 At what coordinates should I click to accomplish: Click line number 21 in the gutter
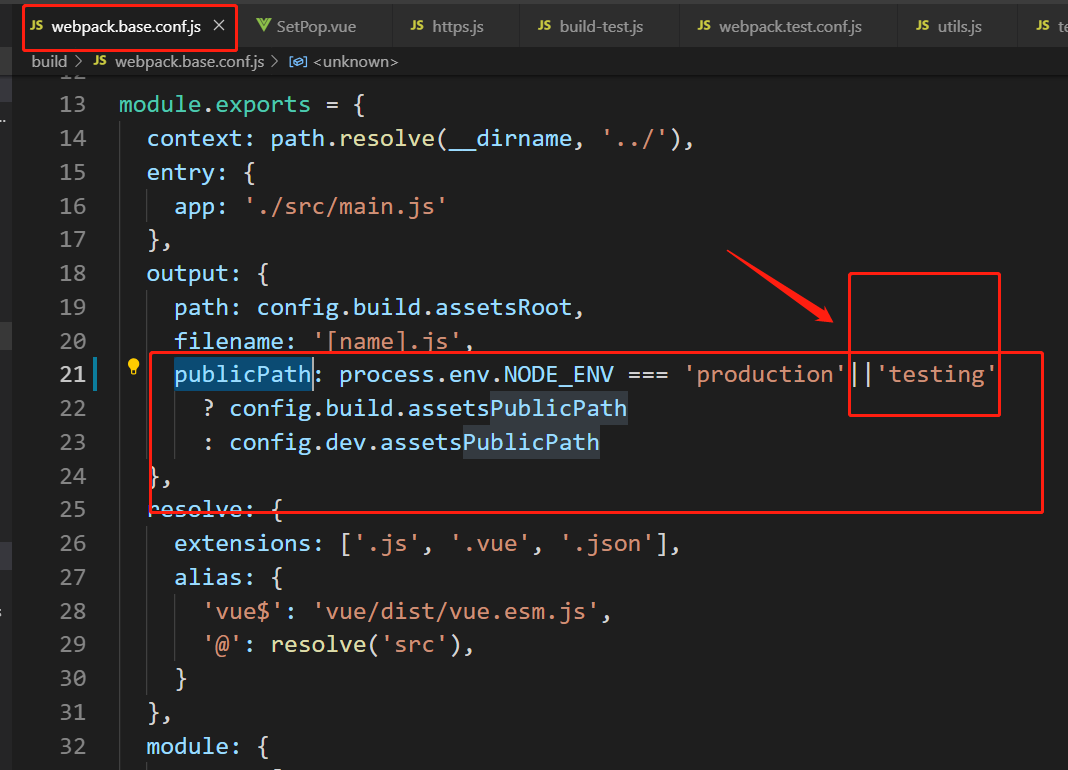coord(73,374)
